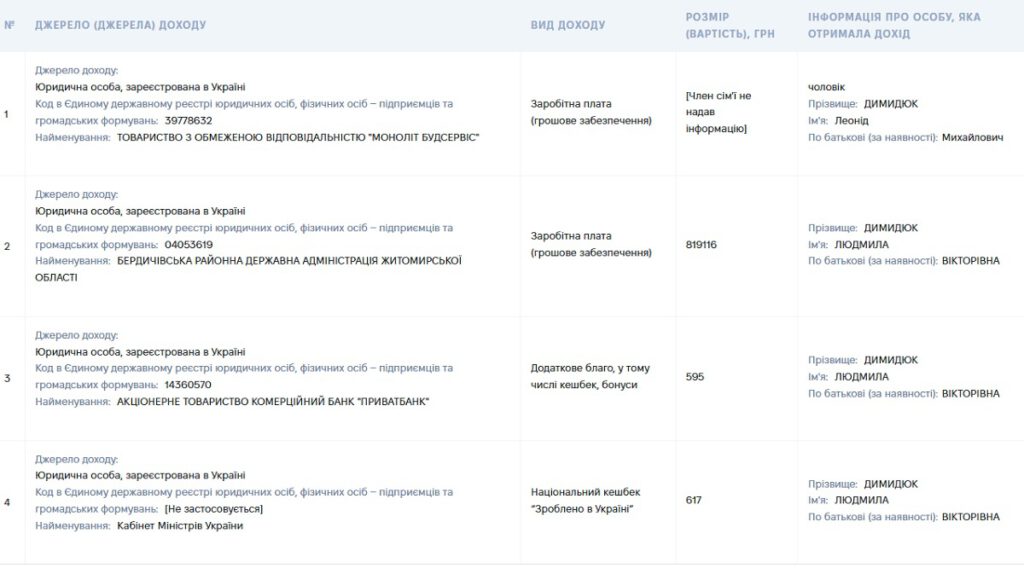Select the 'МОНОЛІТ БУДСЕРВІС' company name

(425, 137)
